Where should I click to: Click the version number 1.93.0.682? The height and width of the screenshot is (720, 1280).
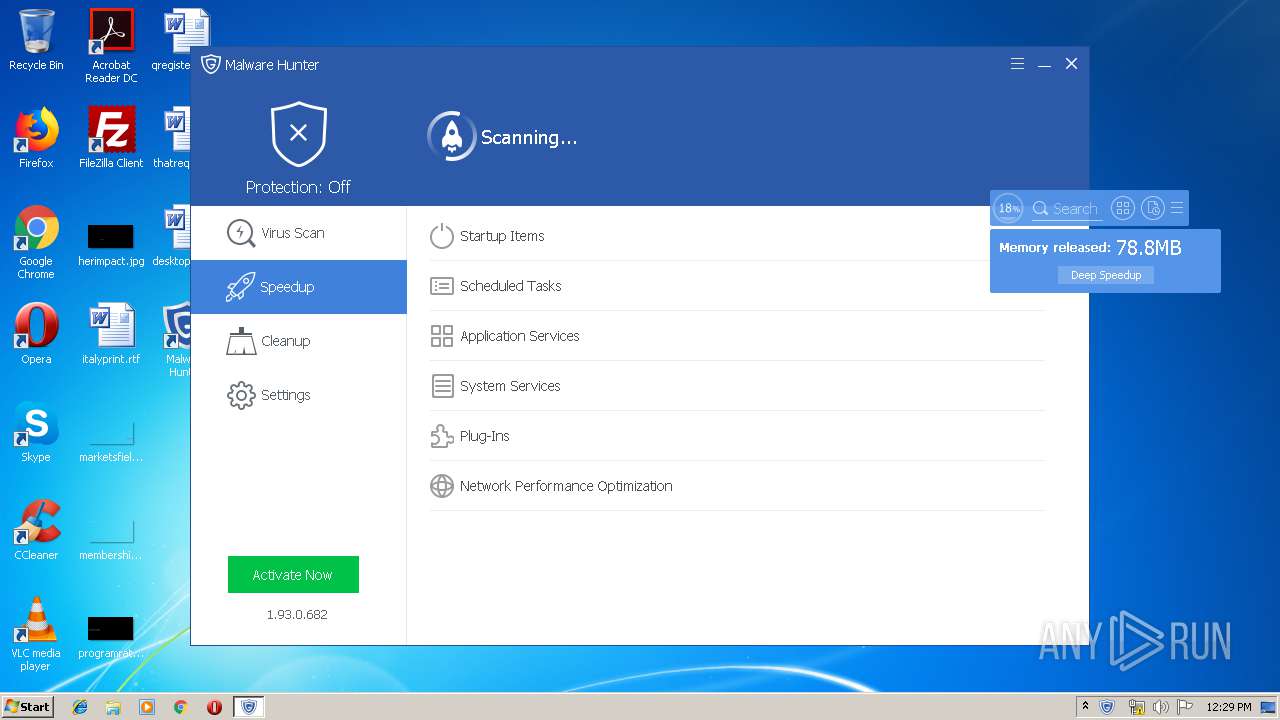coord(297,614)
